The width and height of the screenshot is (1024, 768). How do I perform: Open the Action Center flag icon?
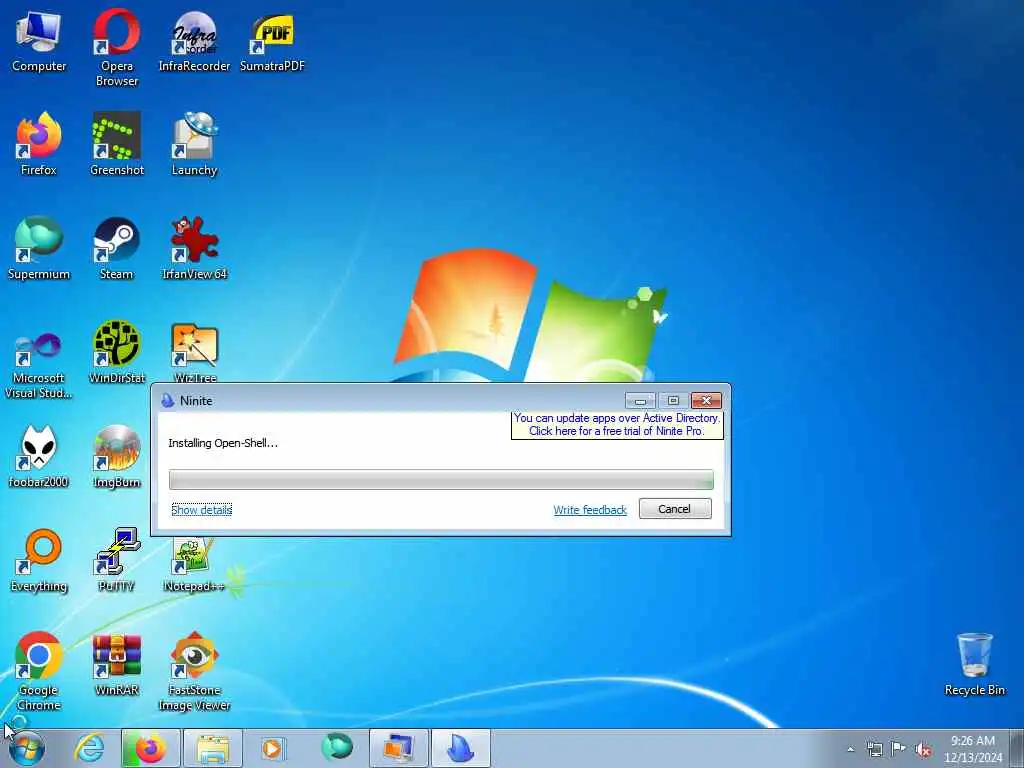(x=899, y=748)
